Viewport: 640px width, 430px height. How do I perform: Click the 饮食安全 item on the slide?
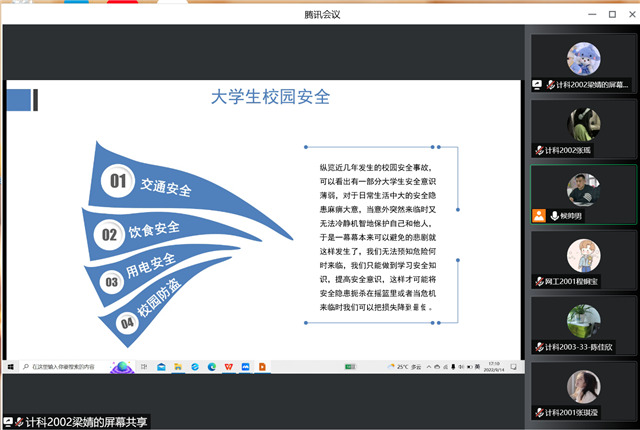pyautogui.click(x=154, y=229)
